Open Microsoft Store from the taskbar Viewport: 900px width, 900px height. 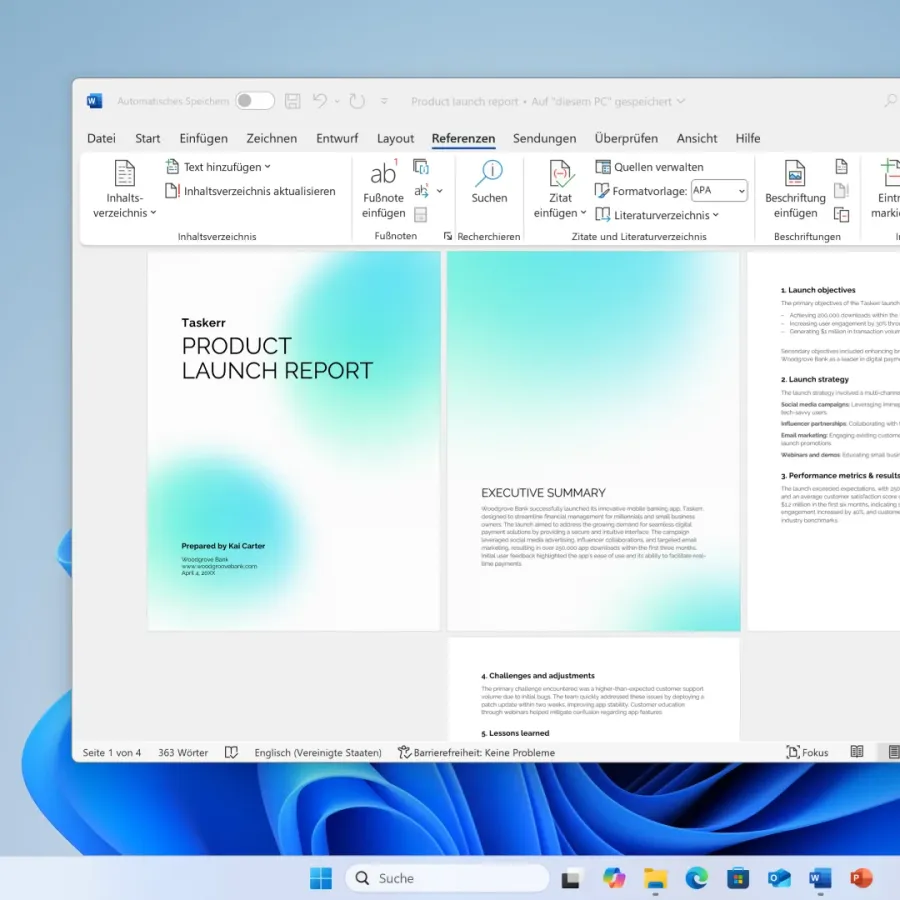click(x=738, y=878)
